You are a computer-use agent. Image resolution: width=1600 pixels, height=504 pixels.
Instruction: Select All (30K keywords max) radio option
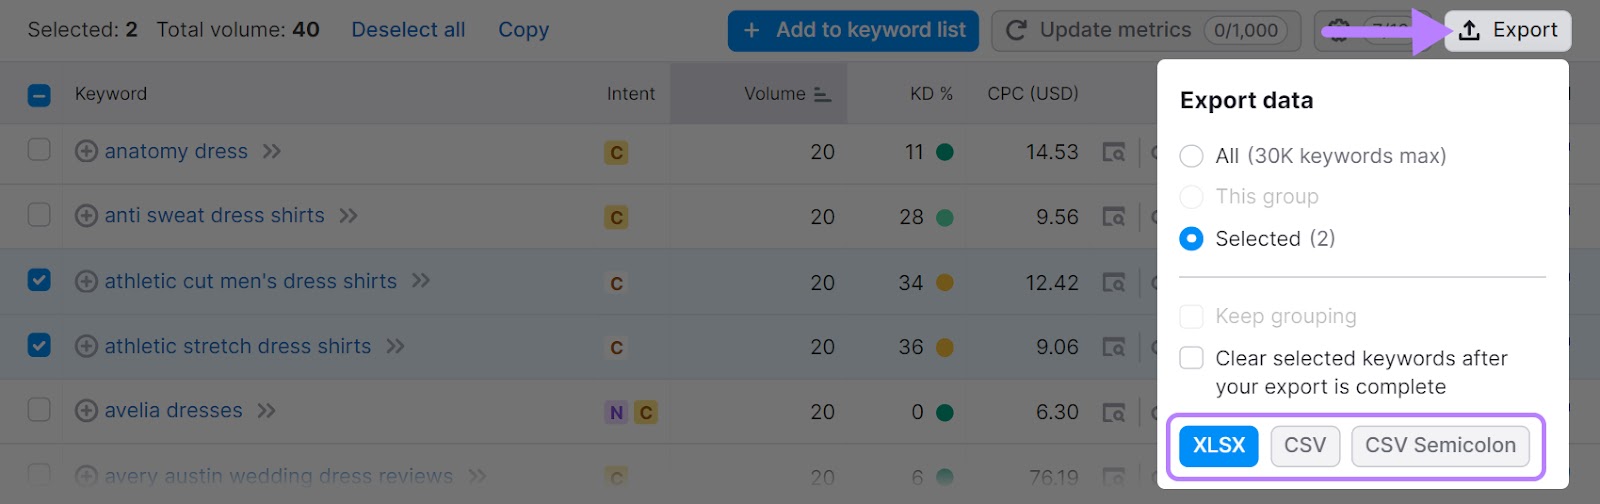(1191, 156)
